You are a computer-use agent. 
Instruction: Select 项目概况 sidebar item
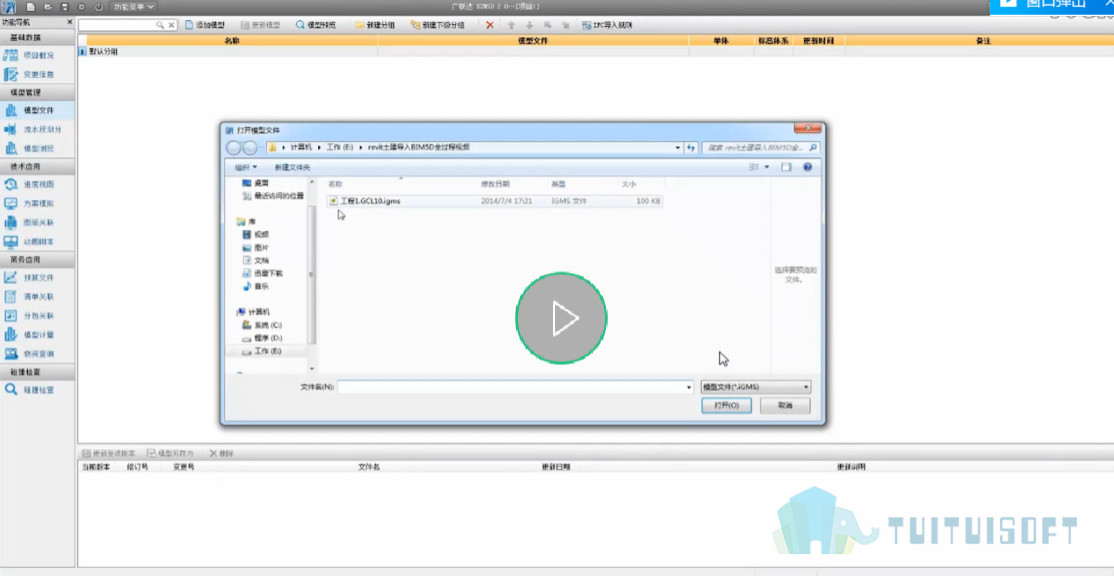tap(38, 55)
